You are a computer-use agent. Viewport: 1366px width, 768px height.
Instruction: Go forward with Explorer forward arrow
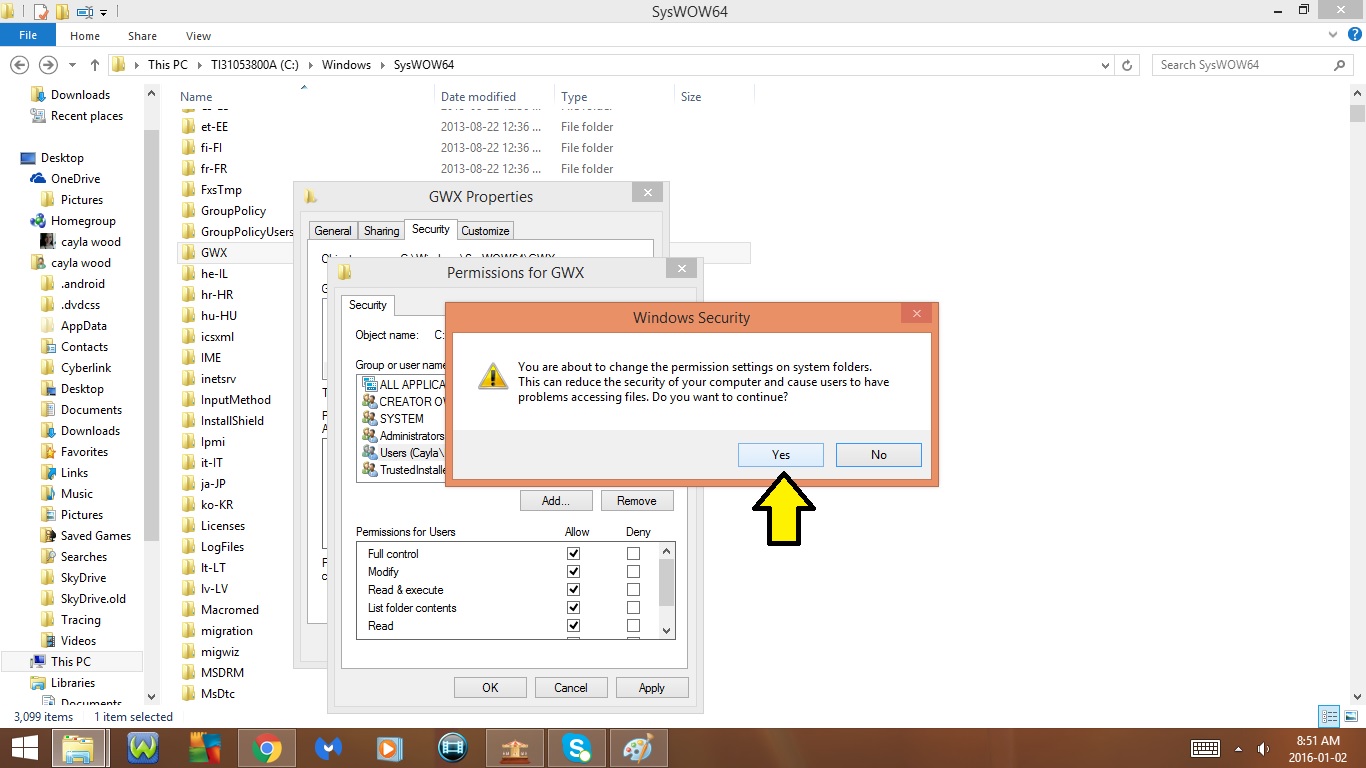click(47, 65)
